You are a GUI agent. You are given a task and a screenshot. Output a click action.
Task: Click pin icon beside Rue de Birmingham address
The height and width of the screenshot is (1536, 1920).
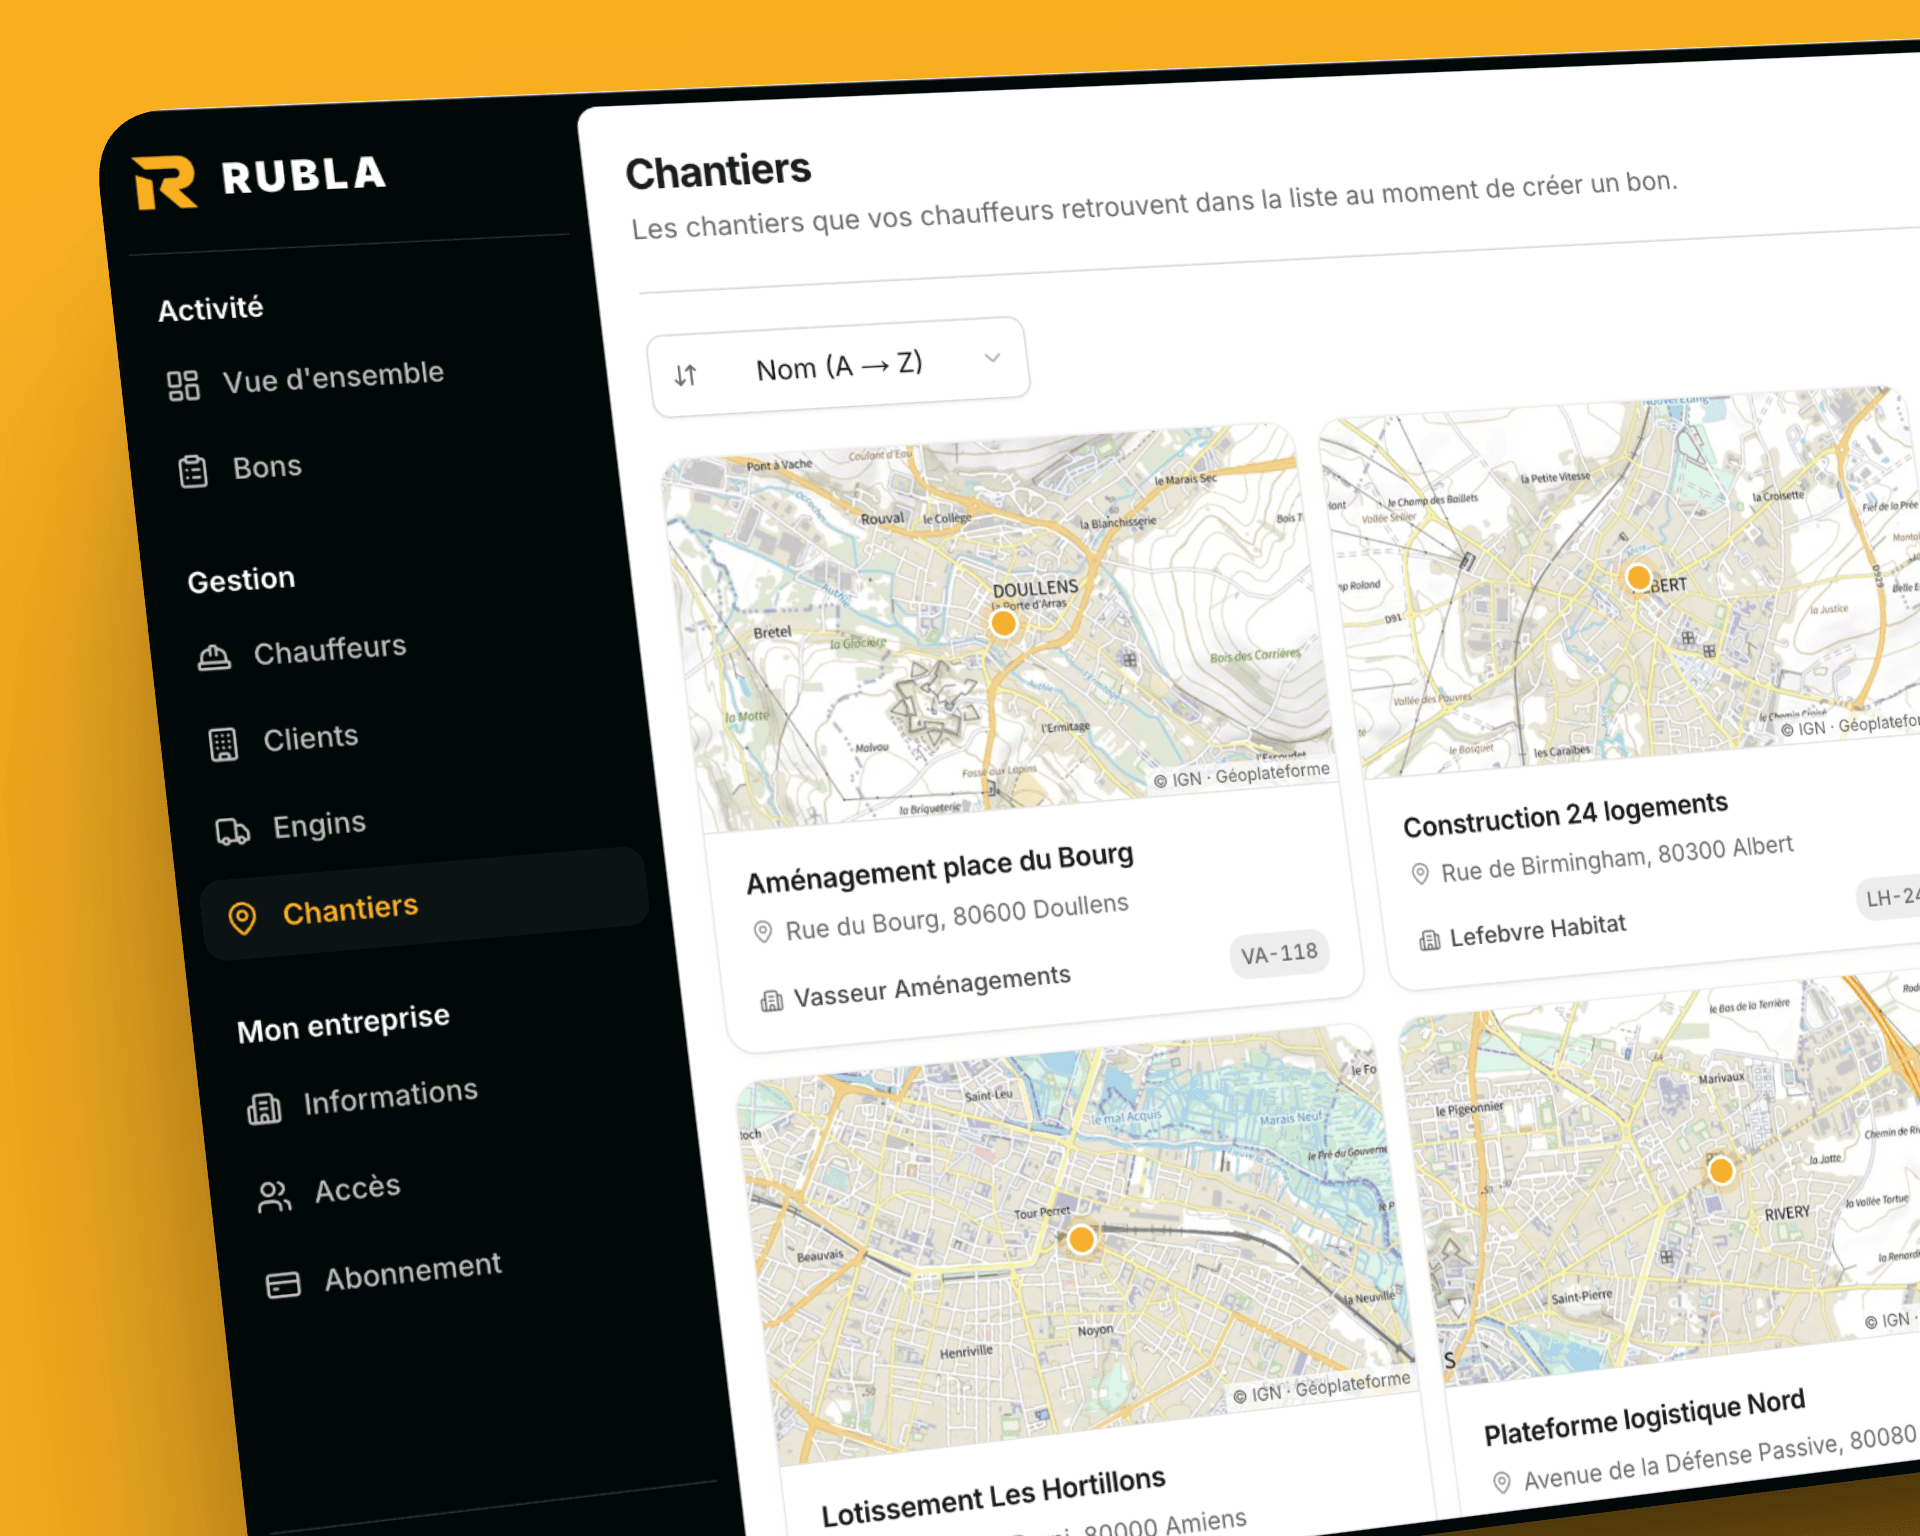(x=1419, y=874)
